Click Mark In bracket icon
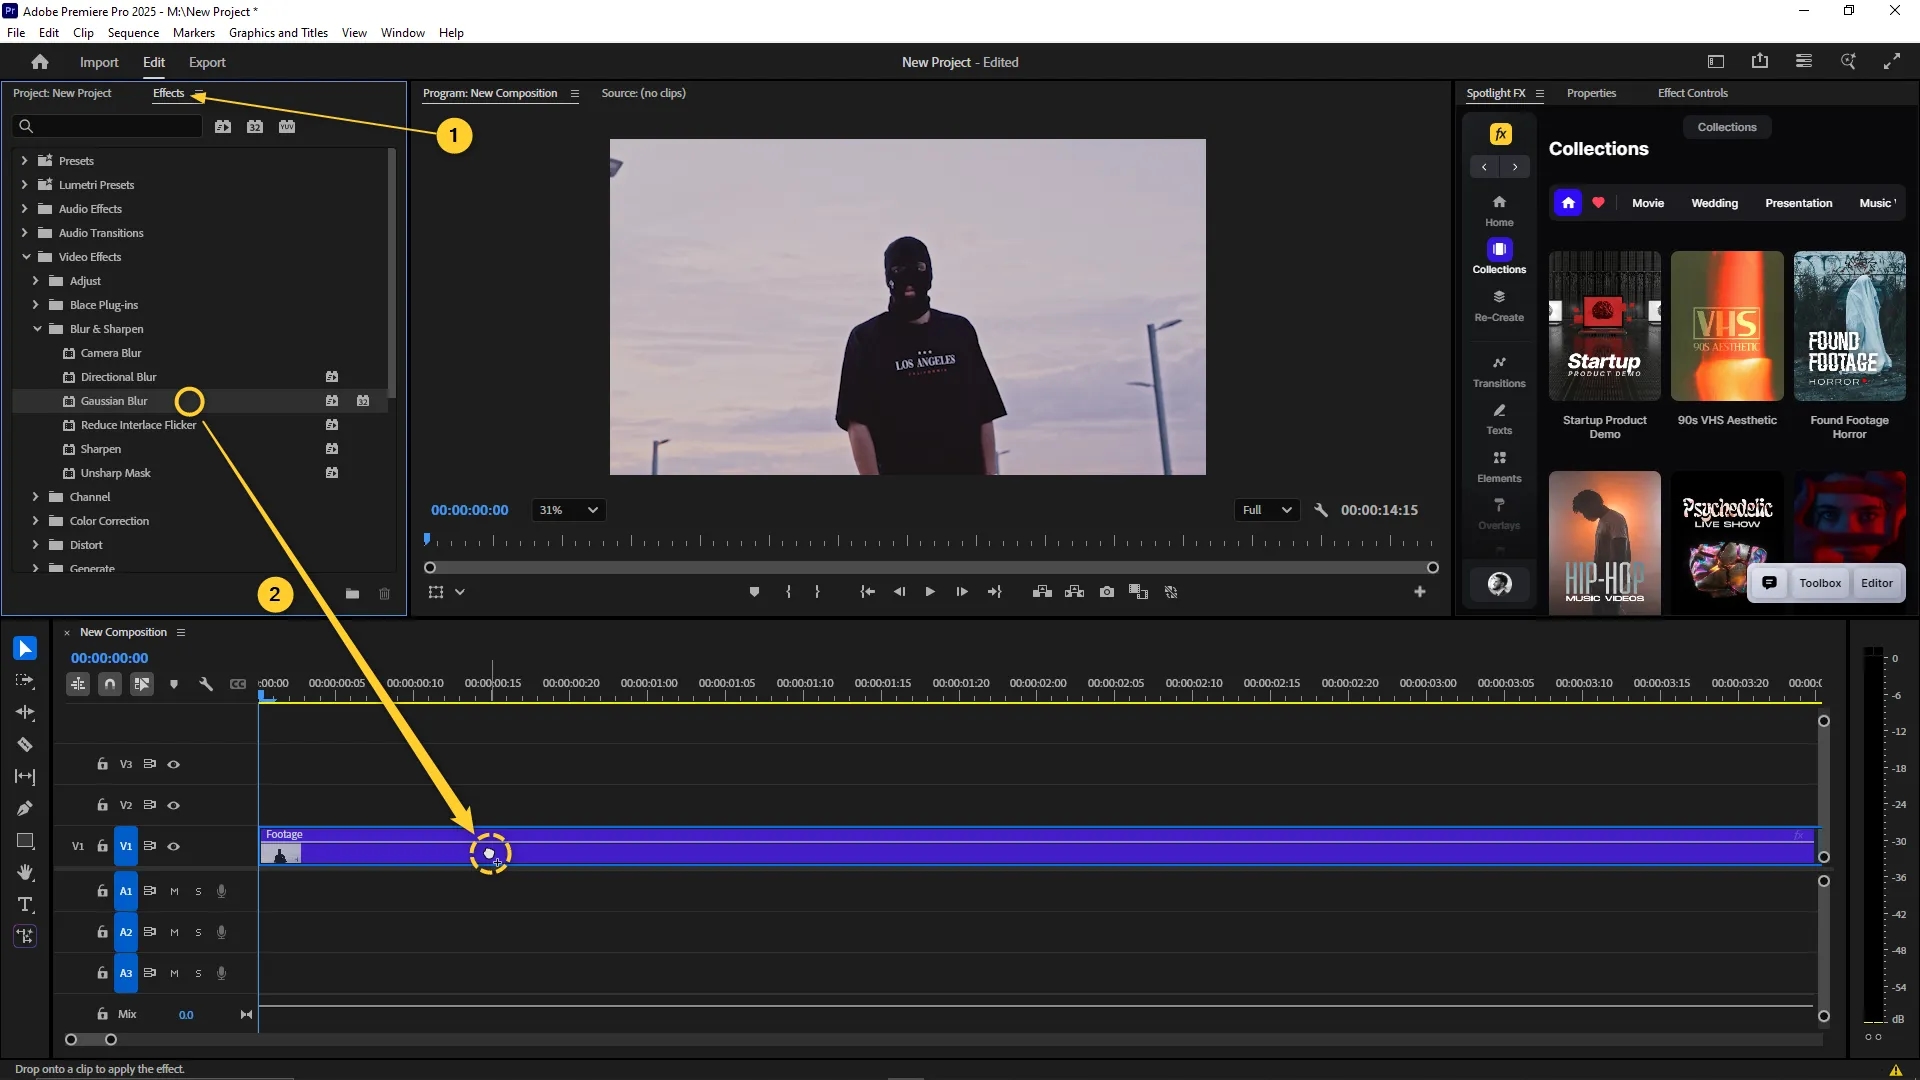This screenshot has height=1080, width=1920. (788, 592)
